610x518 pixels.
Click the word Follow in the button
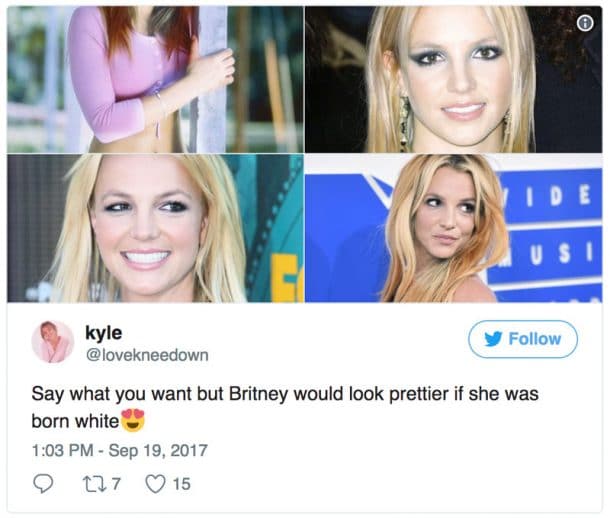[535, 339]
